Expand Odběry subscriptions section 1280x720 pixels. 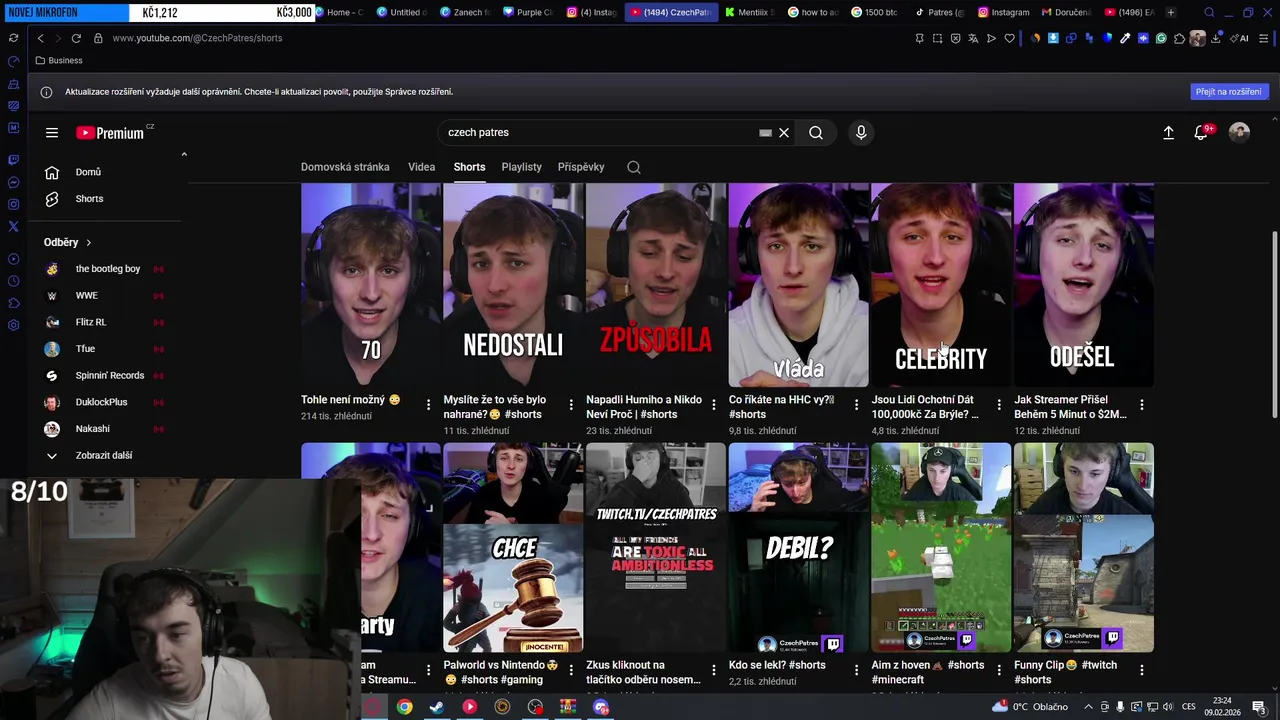[68, 242]
